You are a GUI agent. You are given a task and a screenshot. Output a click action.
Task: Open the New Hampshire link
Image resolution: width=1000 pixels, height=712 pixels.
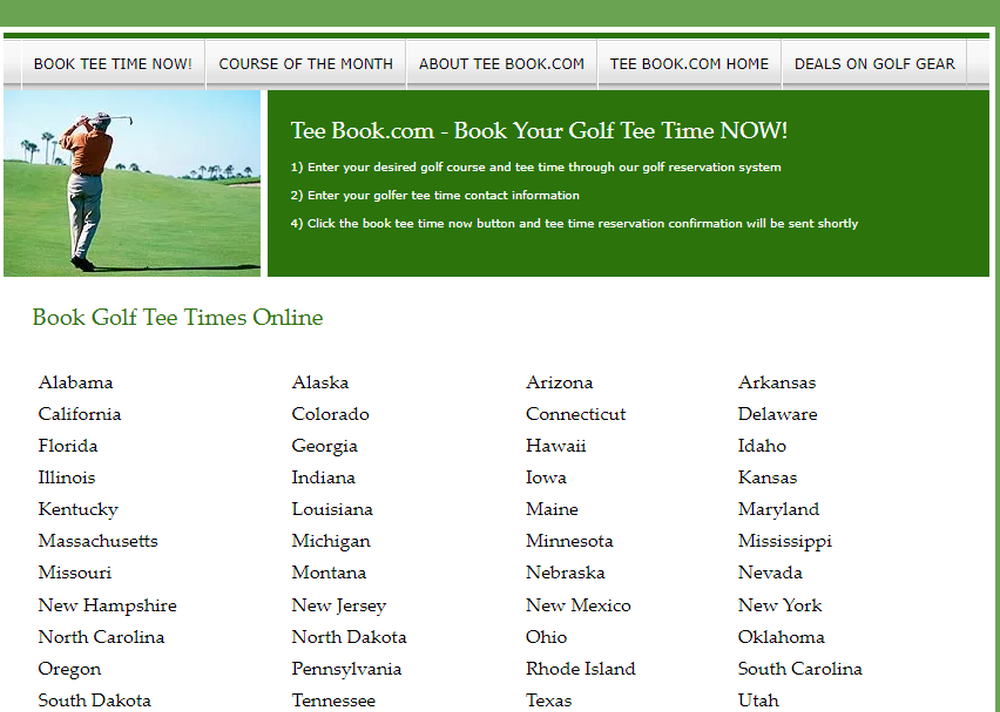[x=108, y=605]
